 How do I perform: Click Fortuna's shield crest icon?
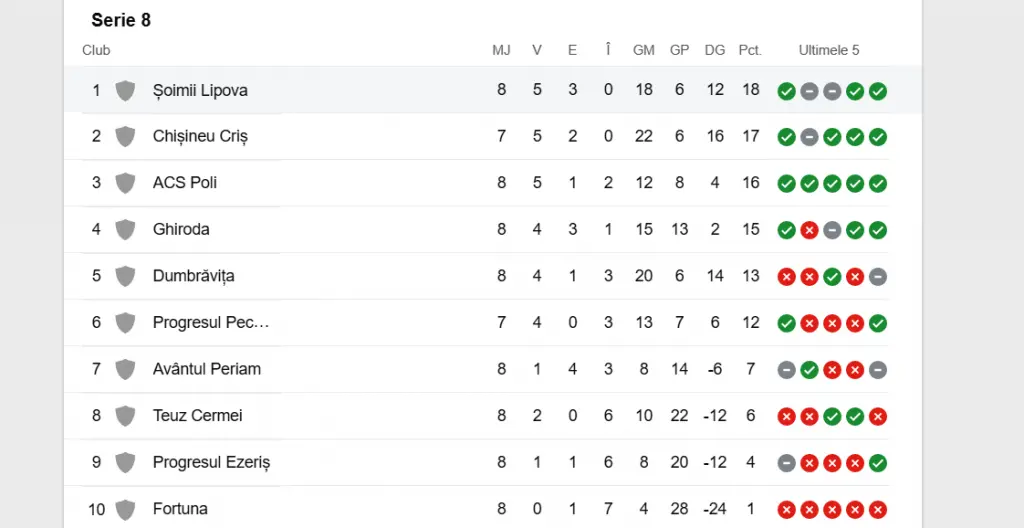(x=125, y=509)
